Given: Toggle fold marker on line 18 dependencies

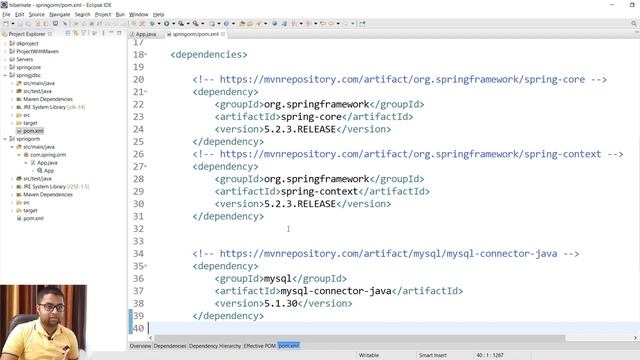Looking at the screenshot, I should point(146,54).
